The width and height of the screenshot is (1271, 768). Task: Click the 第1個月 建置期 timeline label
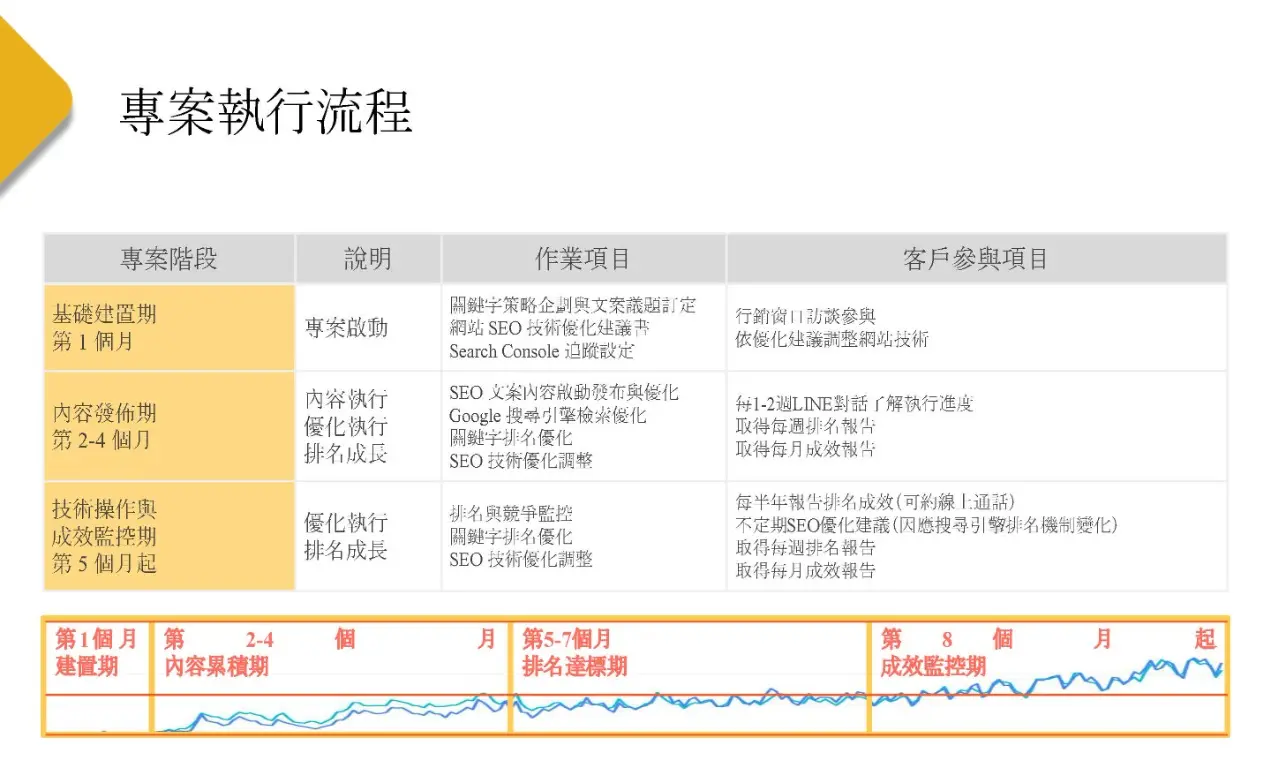click(x=96, y=652)
